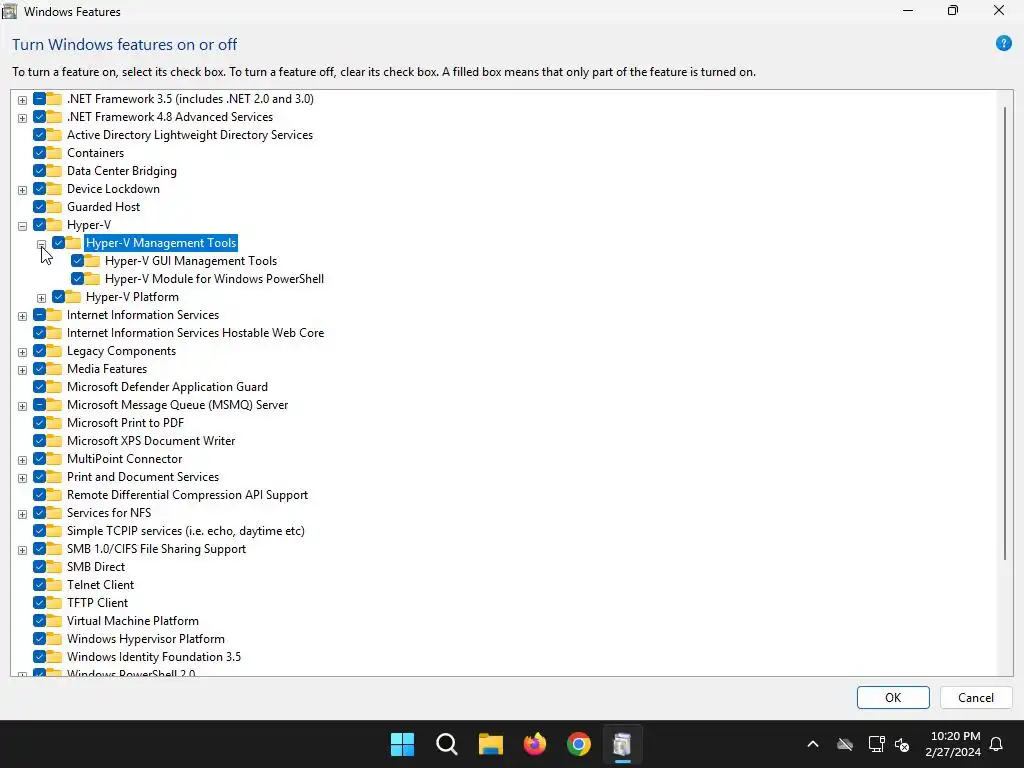Screen dimensions: 1024x768
Task: Select the Windows Features taskbar icon
Action: 622,744
